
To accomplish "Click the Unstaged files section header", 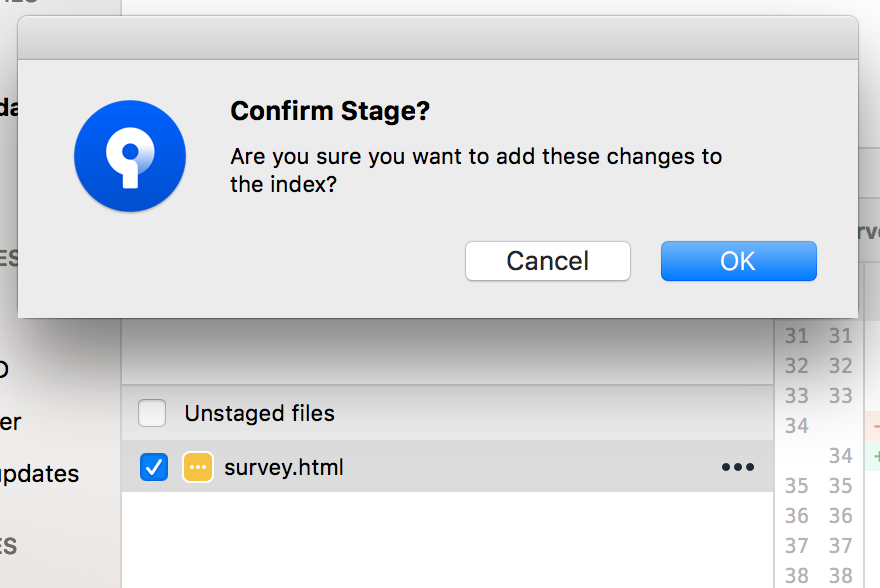I will click(x=258, y=413).
